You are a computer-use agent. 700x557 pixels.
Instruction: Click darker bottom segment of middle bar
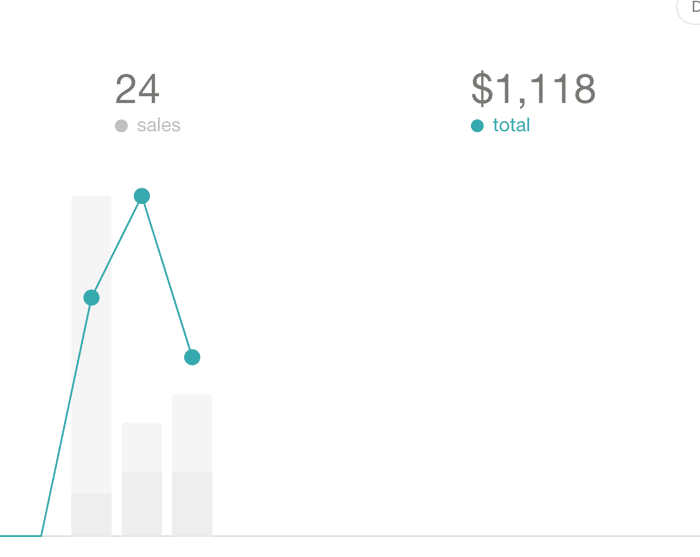[142, 503]
